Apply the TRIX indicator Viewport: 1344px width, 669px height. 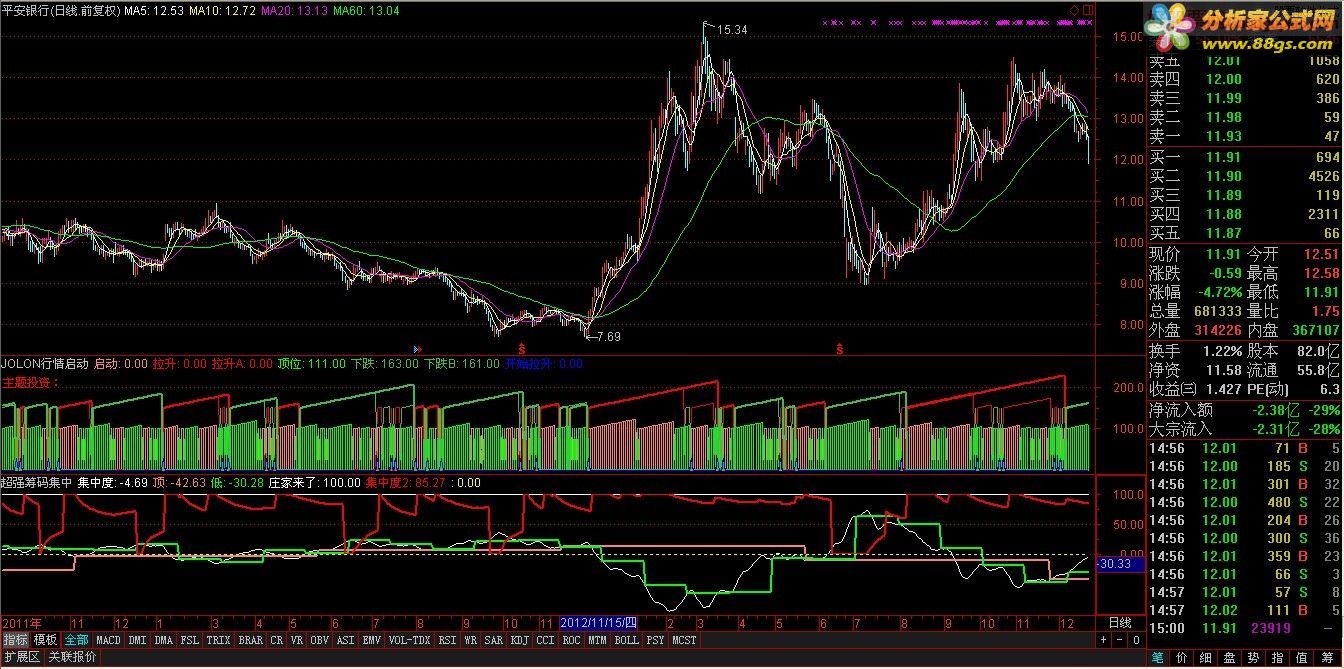pos(218,640)
